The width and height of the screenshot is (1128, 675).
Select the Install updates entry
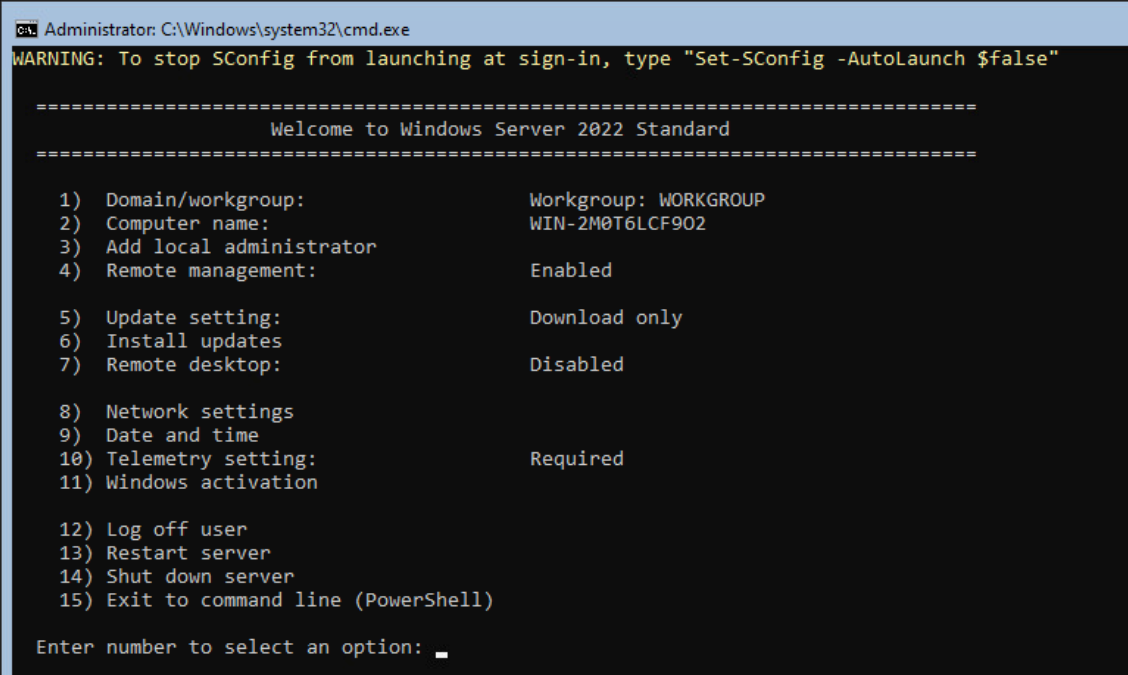(193, 341)
